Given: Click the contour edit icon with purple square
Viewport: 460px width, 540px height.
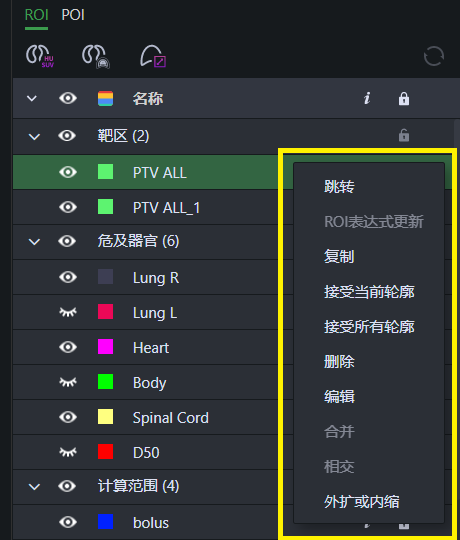Looking at the screenshot, I should click(x=153, y=56).
